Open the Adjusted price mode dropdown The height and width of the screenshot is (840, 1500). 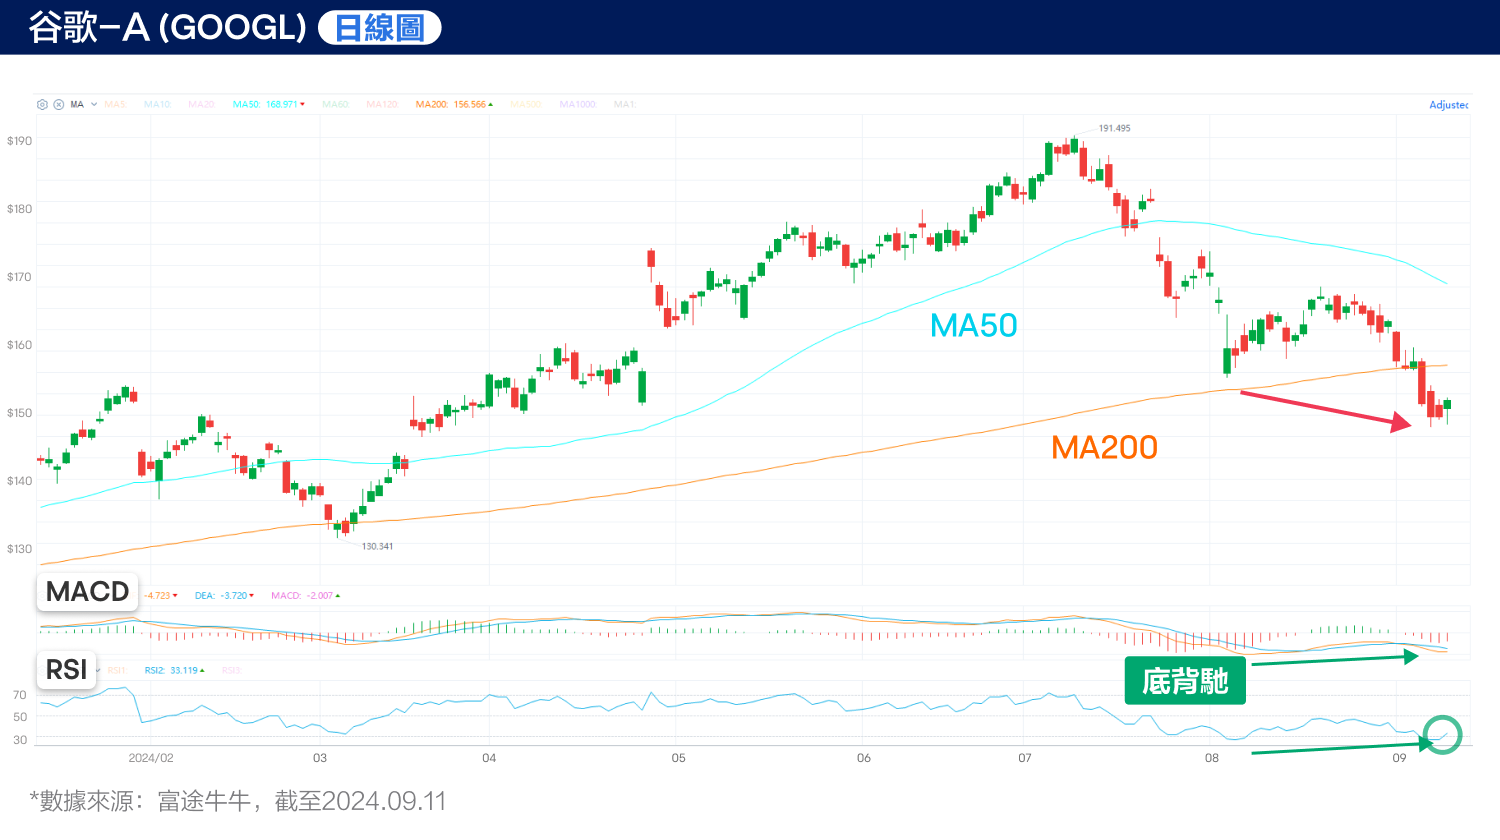(x=1447, y=104)
